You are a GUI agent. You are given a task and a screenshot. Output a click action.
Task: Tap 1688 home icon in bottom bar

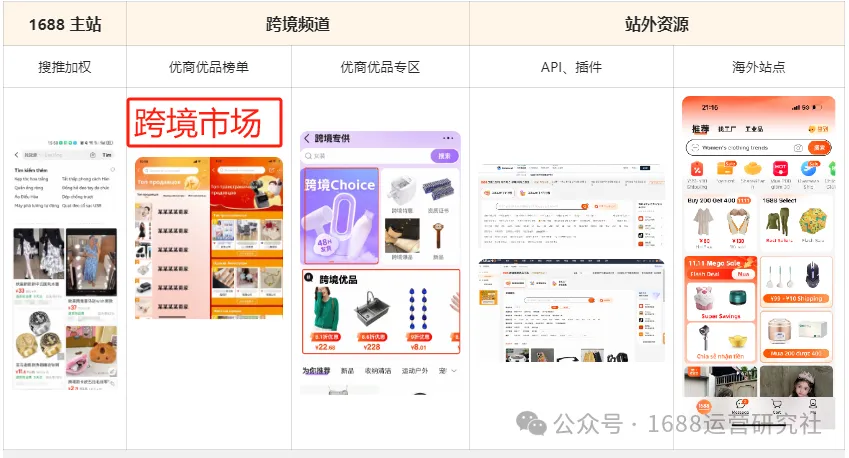pyautogui.click(x=703, y=405)
